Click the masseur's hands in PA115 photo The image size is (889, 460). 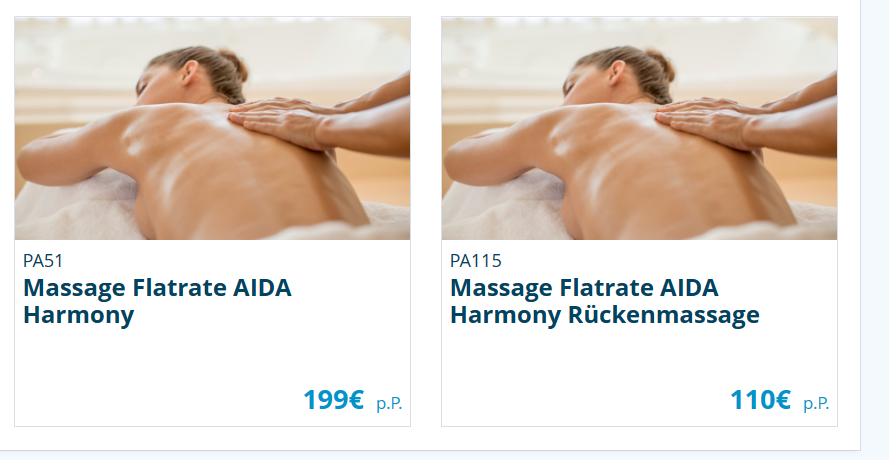pos(708,120)
